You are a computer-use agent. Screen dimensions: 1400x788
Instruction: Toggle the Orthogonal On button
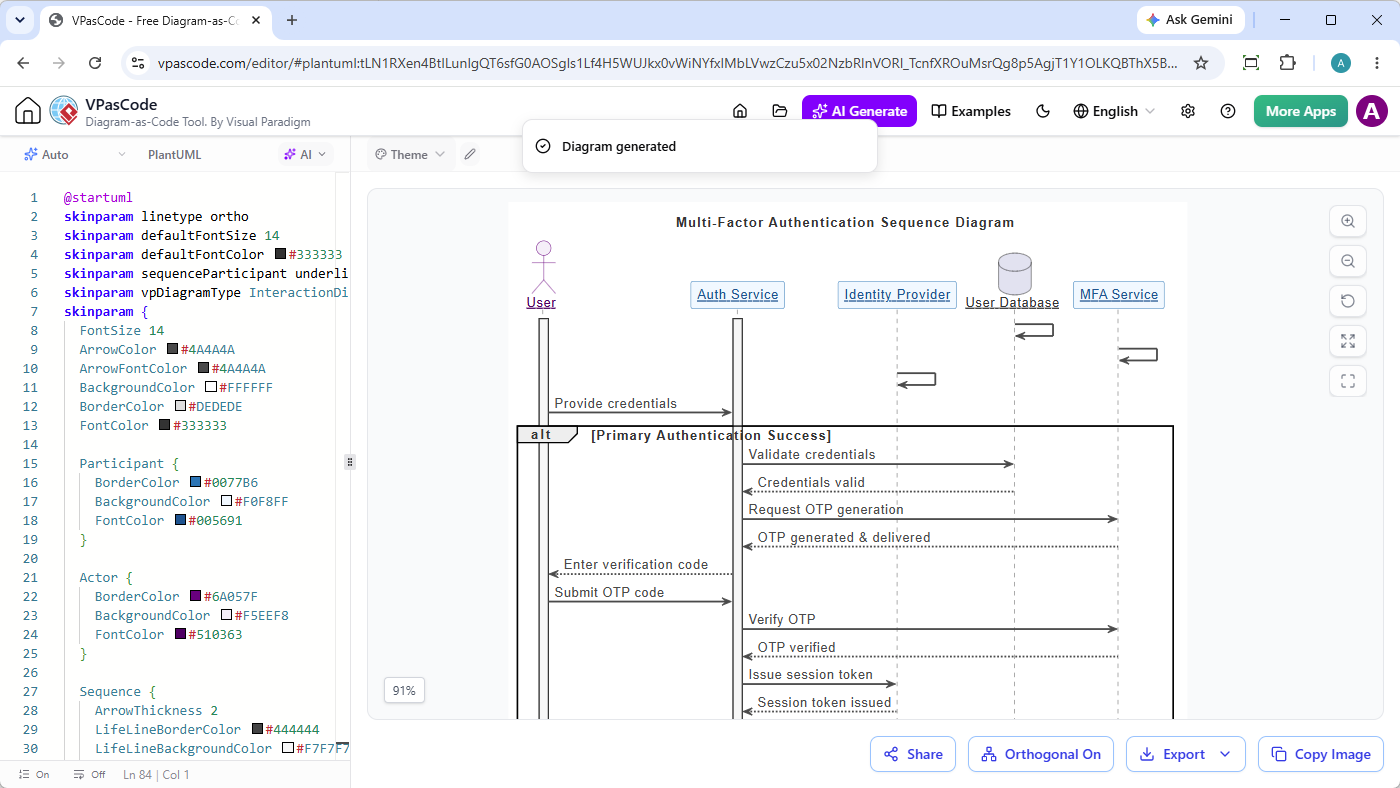(x=1041, y=754)
